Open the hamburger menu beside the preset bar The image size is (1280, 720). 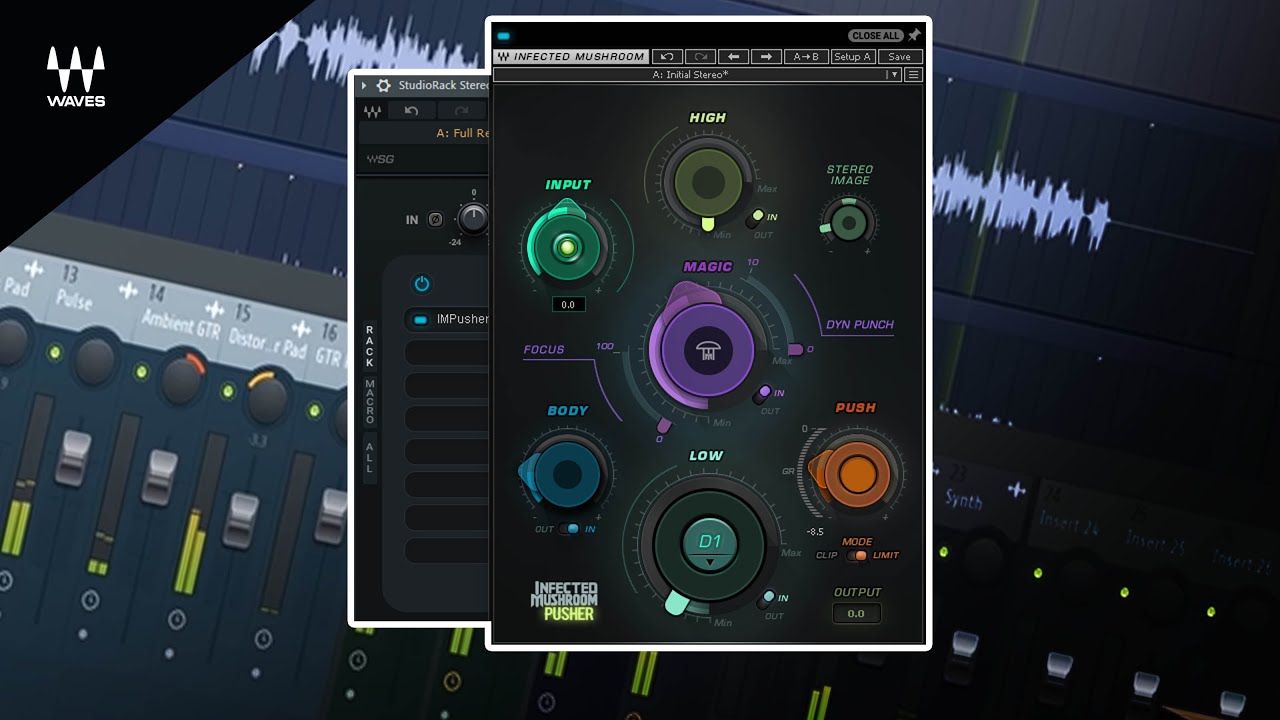pos(913,75)
